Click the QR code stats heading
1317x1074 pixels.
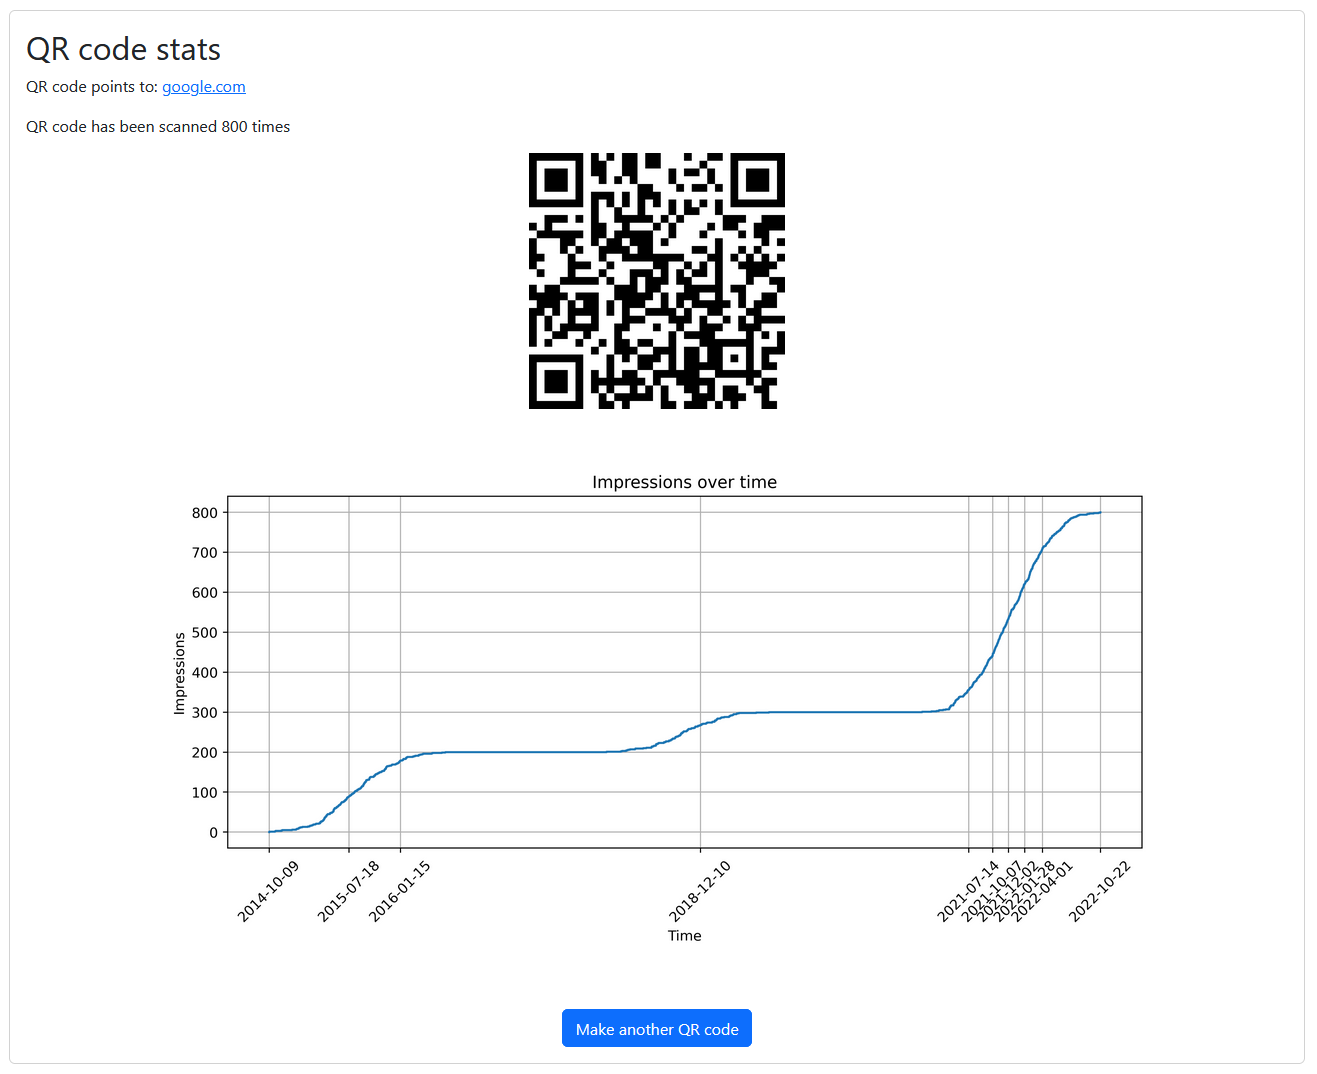point(124,49)
